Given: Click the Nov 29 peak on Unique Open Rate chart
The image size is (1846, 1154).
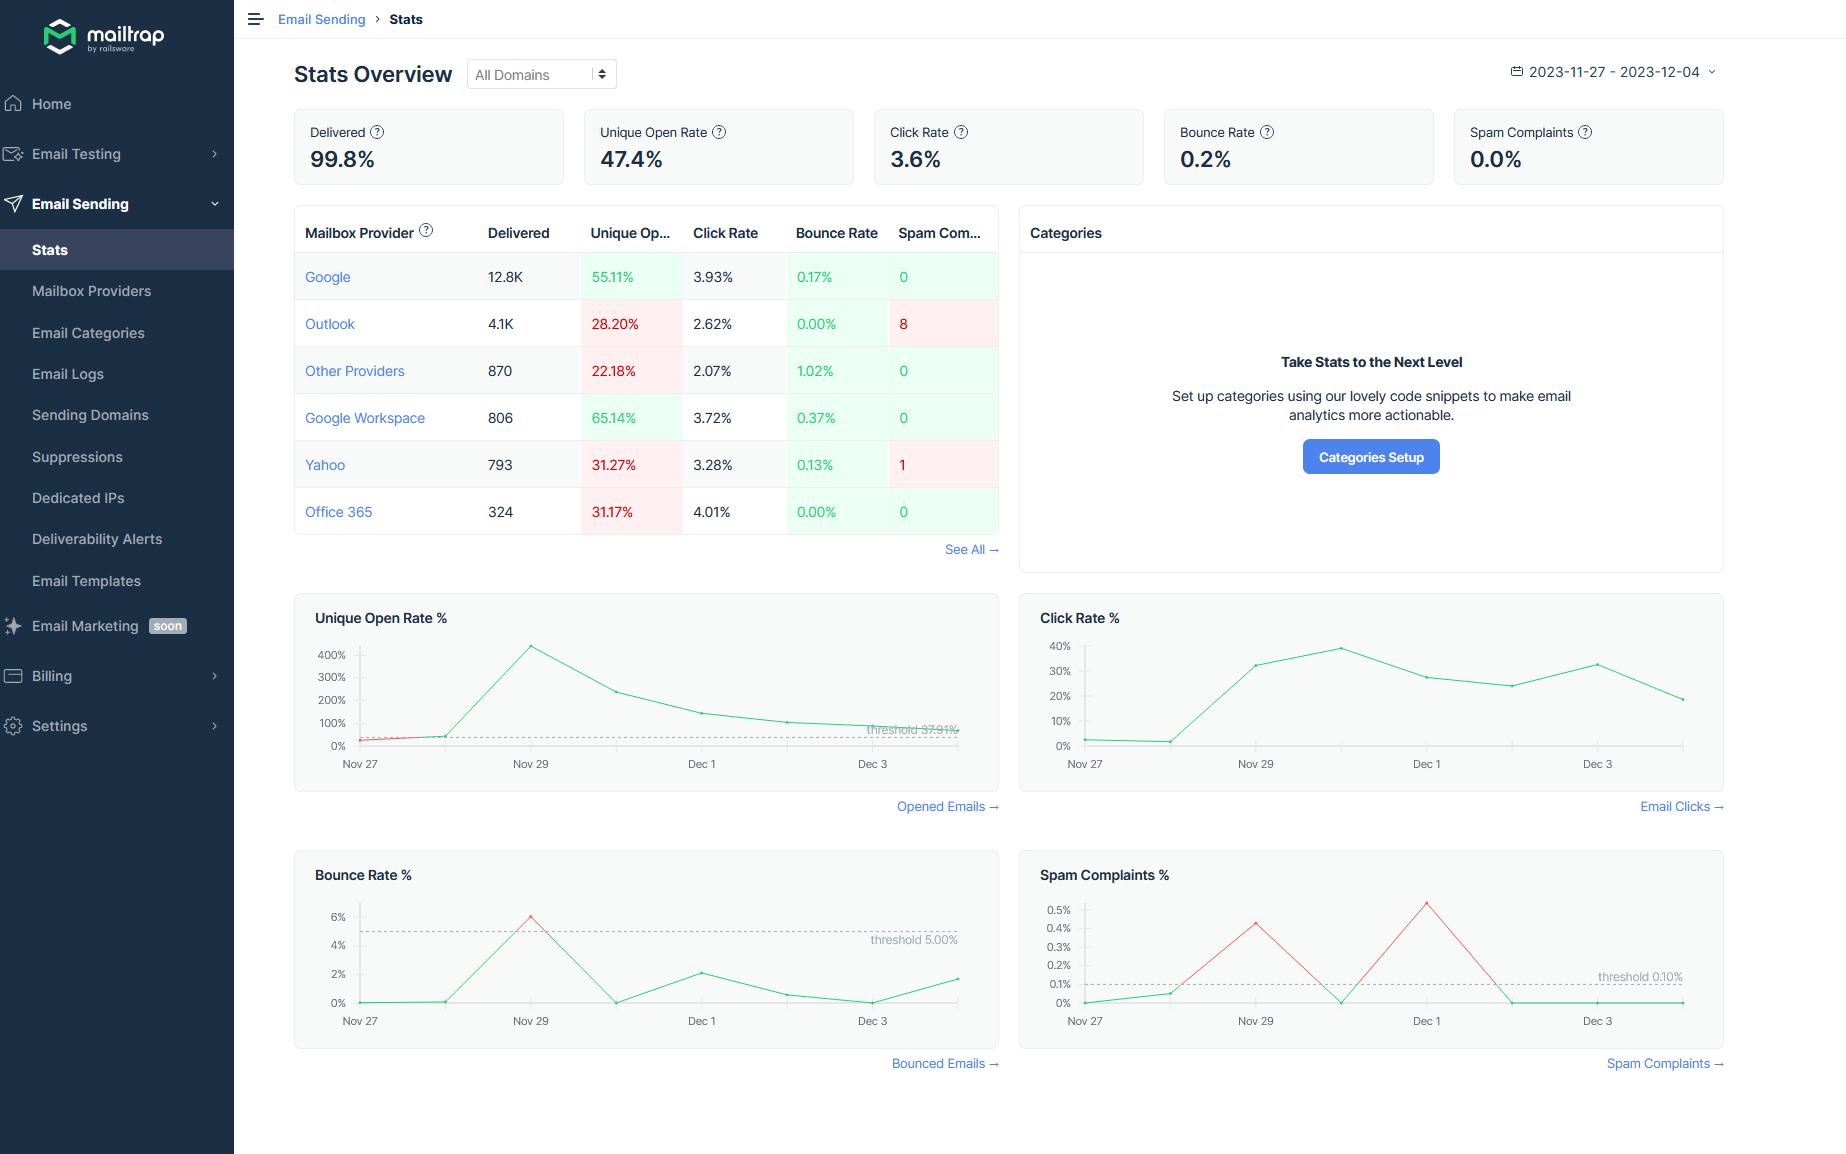Looking at the screenshot, I should [531, 647].
